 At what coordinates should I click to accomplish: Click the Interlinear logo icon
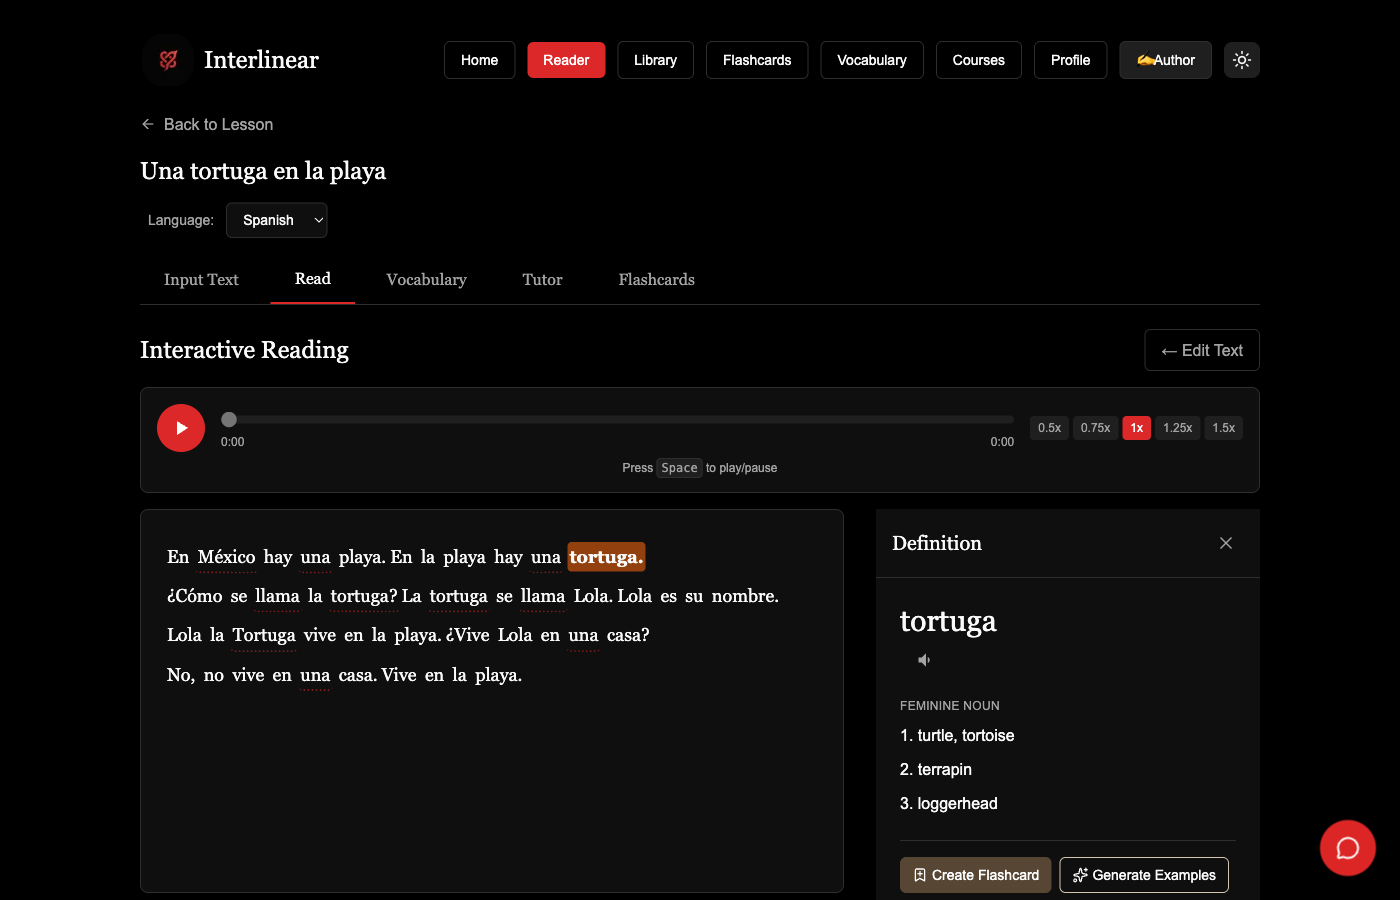tap(167, 60)
